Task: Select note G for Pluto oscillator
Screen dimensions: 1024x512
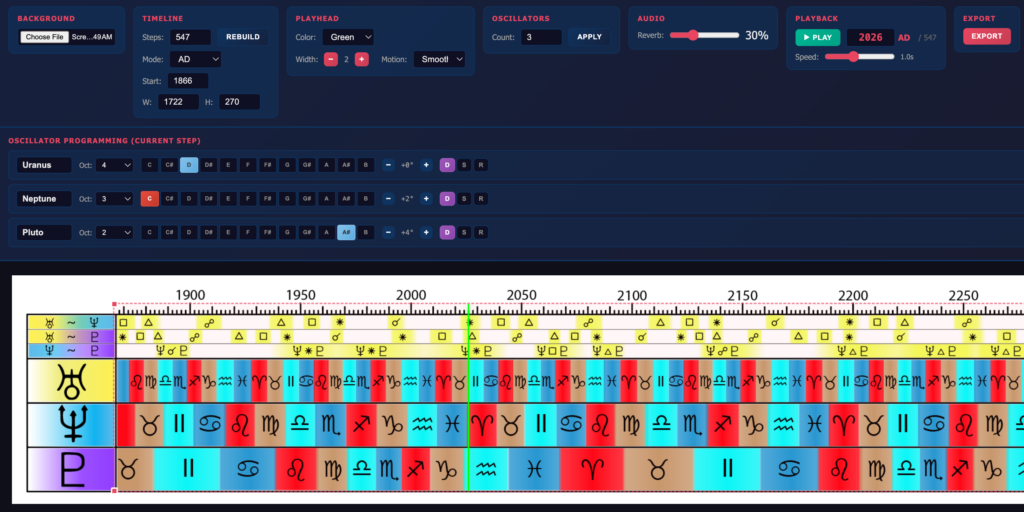Action: pyautogui.click(x=288, y=233)
